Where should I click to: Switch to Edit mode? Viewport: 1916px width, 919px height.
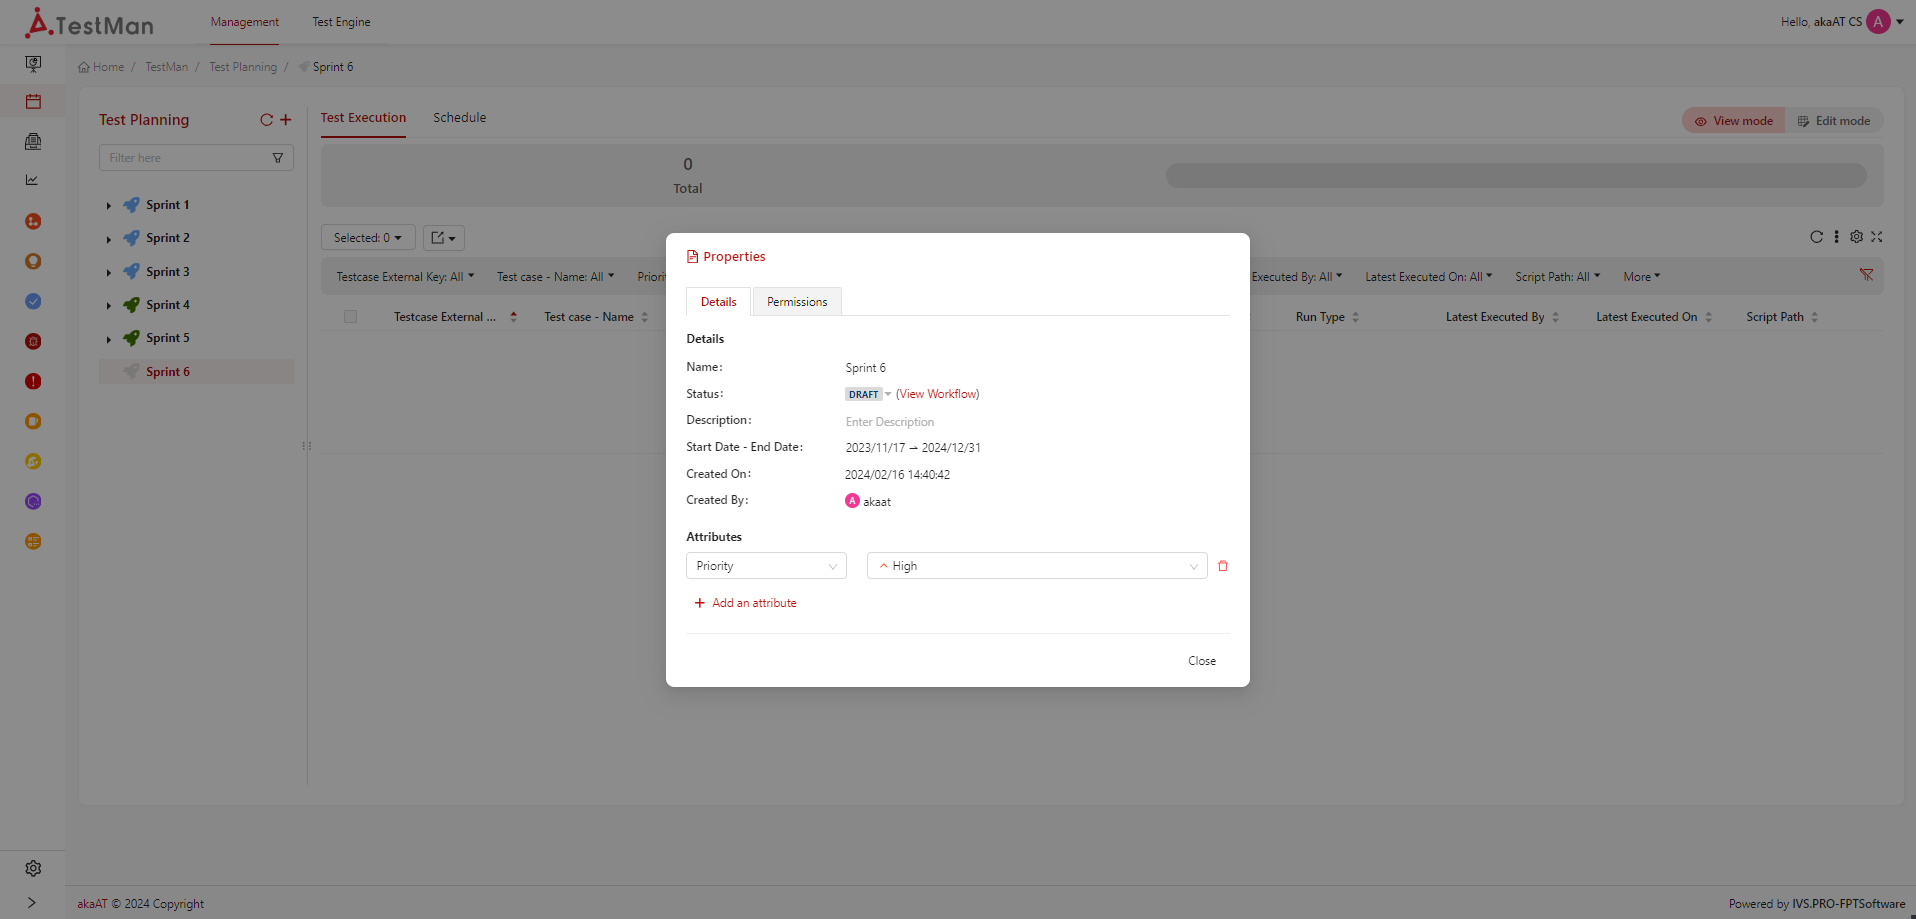coord(1834,121)
